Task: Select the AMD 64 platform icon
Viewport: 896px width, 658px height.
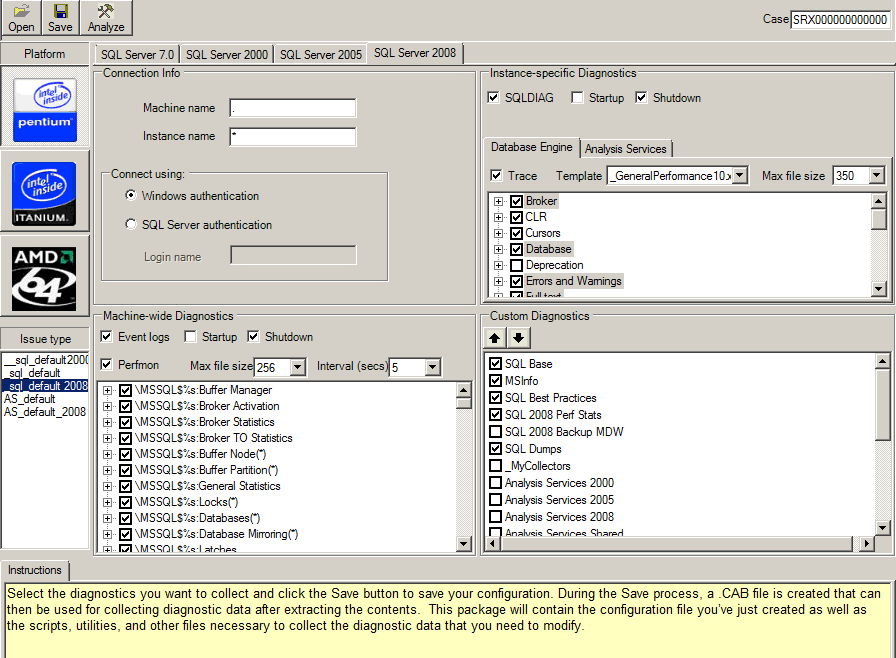Action: [44, 275]
